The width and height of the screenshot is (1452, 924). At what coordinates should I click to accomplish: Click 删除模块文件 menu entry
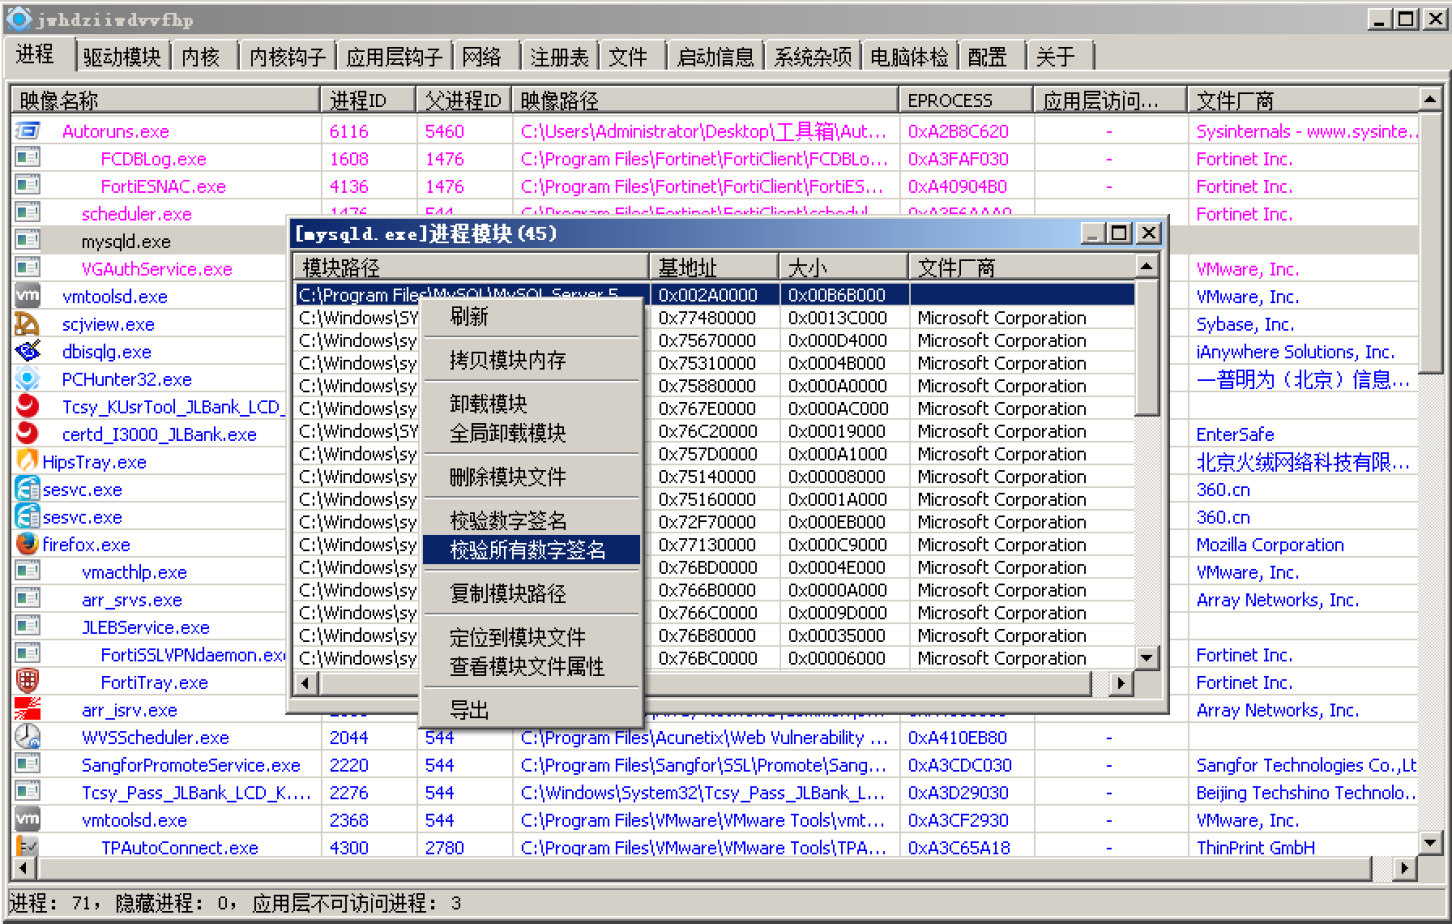531,477
